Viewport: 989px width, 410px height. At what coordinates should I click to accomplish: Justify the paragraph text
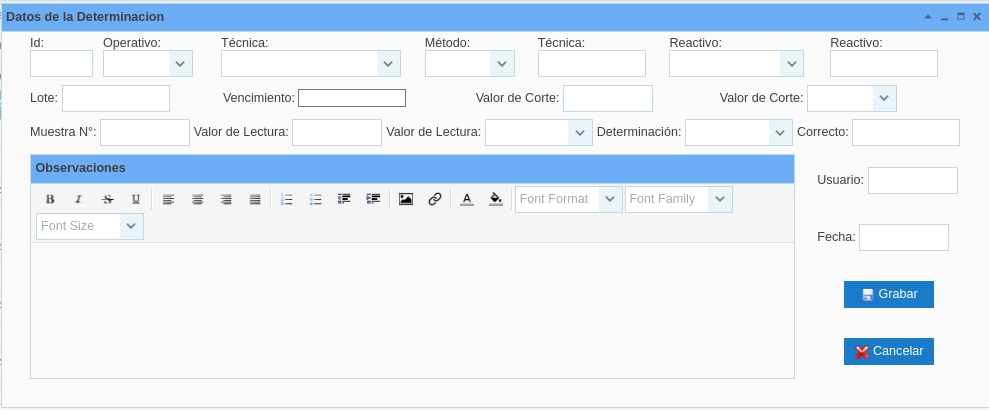(x=255, y=199)
